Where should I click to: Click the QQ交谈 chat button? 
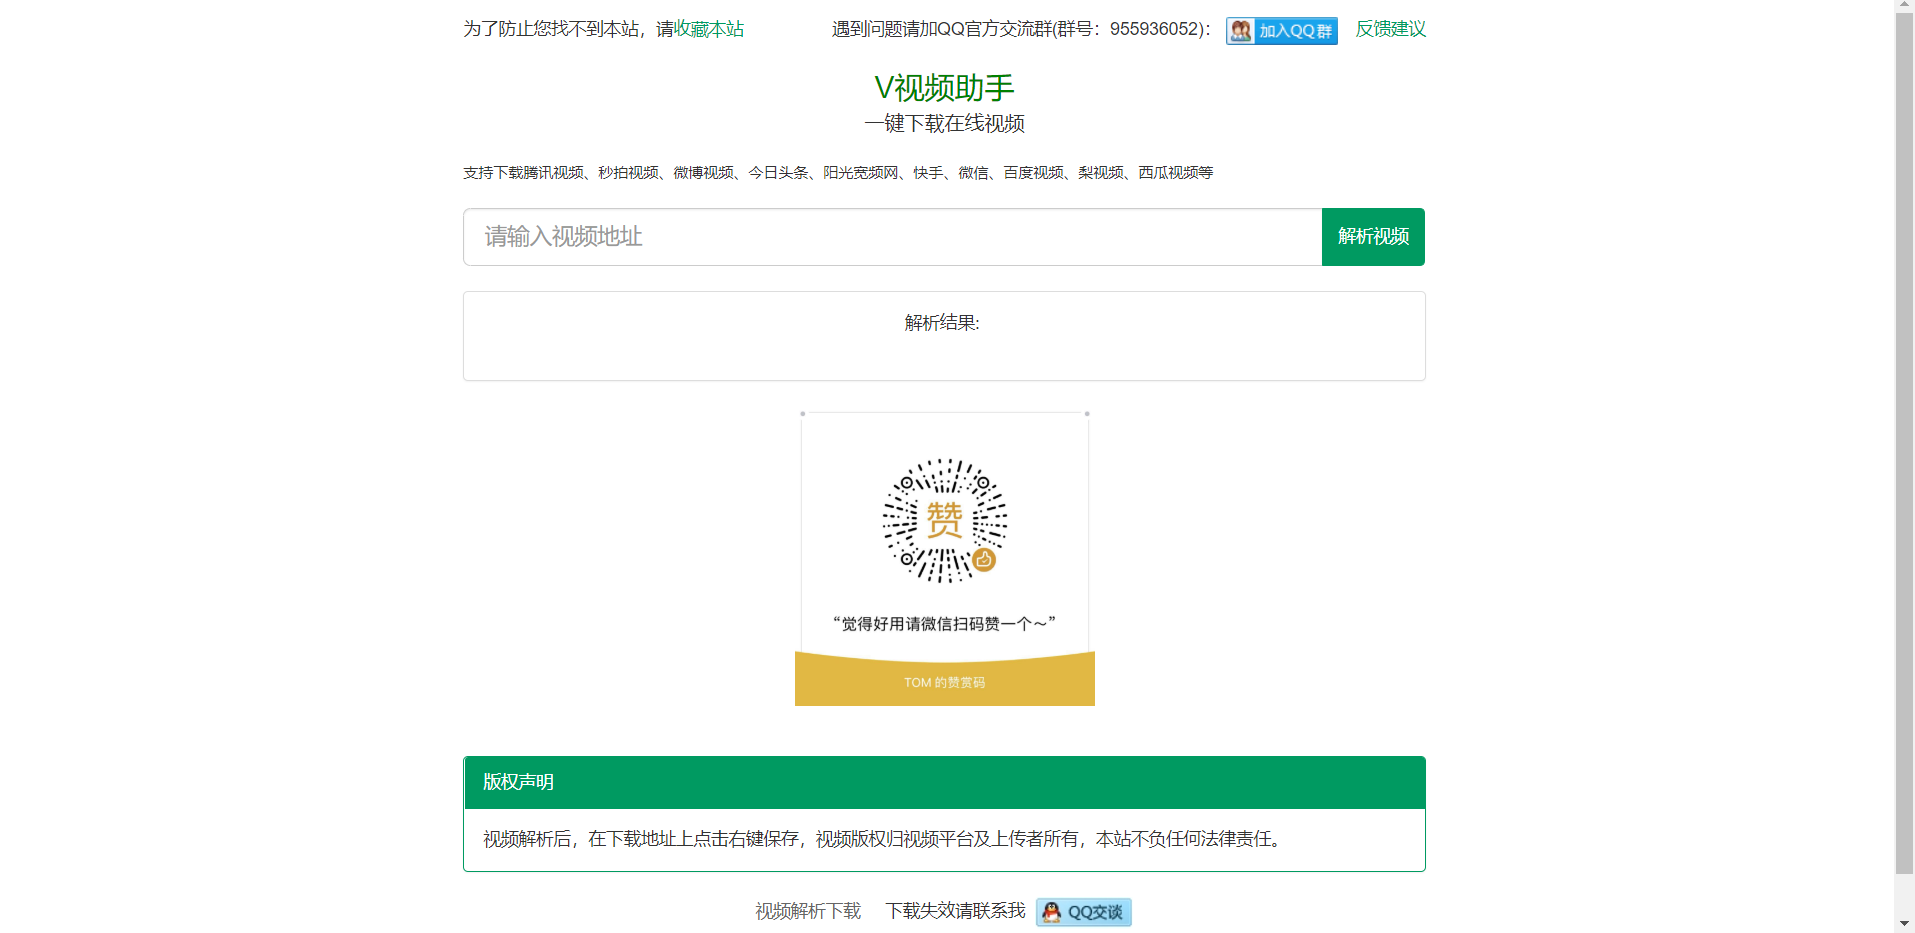click(x=1083, y=912)
